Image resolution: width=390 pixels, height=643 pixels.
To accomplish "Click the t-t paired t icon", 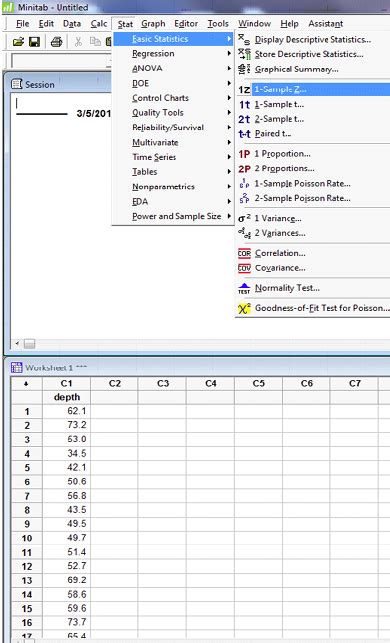I will click(x=244, y=134).
